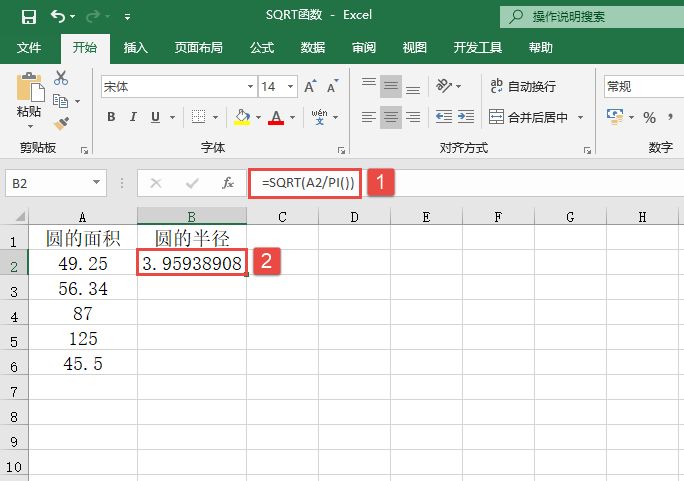
Task: Decrease font size with the small A icon
Action: click(332, 86)
